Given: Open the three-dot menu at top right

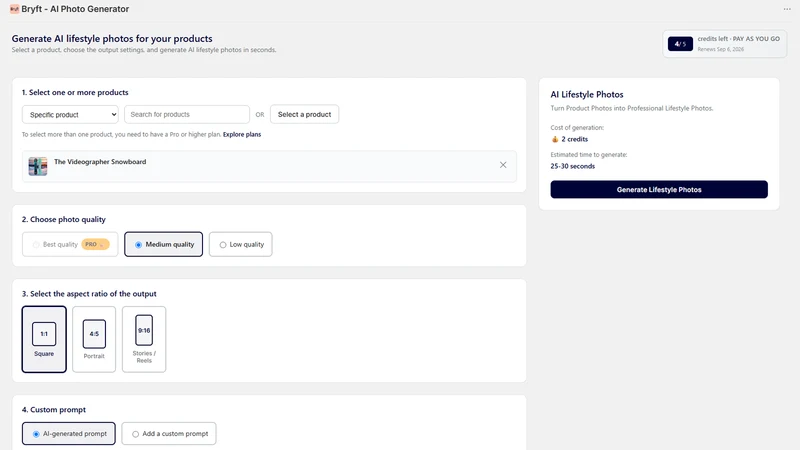Looking at the screenshot, I should [787, 9].
